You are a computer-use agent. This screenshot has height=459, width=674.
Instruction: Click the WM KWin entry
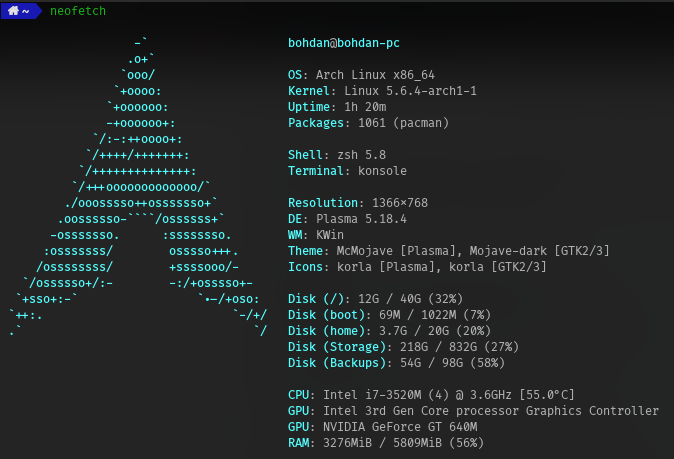[316, 235]
